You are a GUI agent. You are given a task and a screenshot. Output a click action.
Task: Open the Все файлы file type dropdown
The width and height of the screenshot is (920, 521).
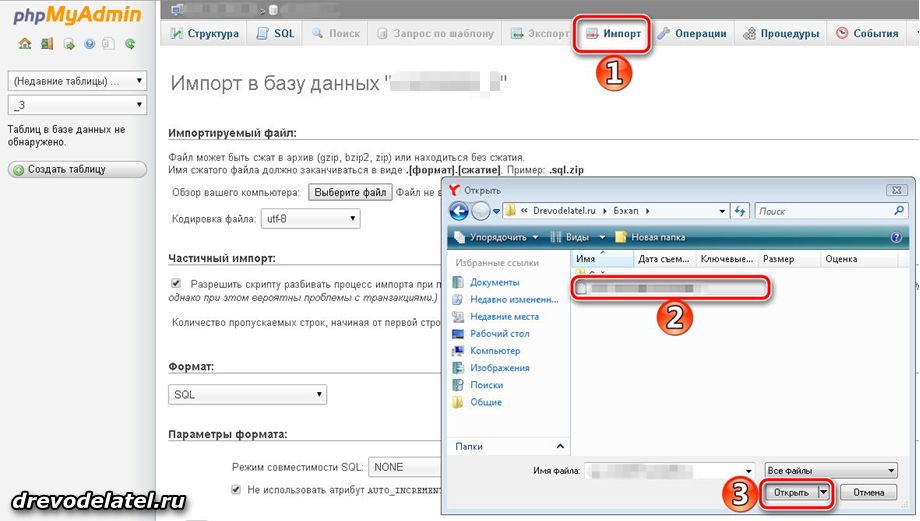pyautogui.click(x=829, y=470)
